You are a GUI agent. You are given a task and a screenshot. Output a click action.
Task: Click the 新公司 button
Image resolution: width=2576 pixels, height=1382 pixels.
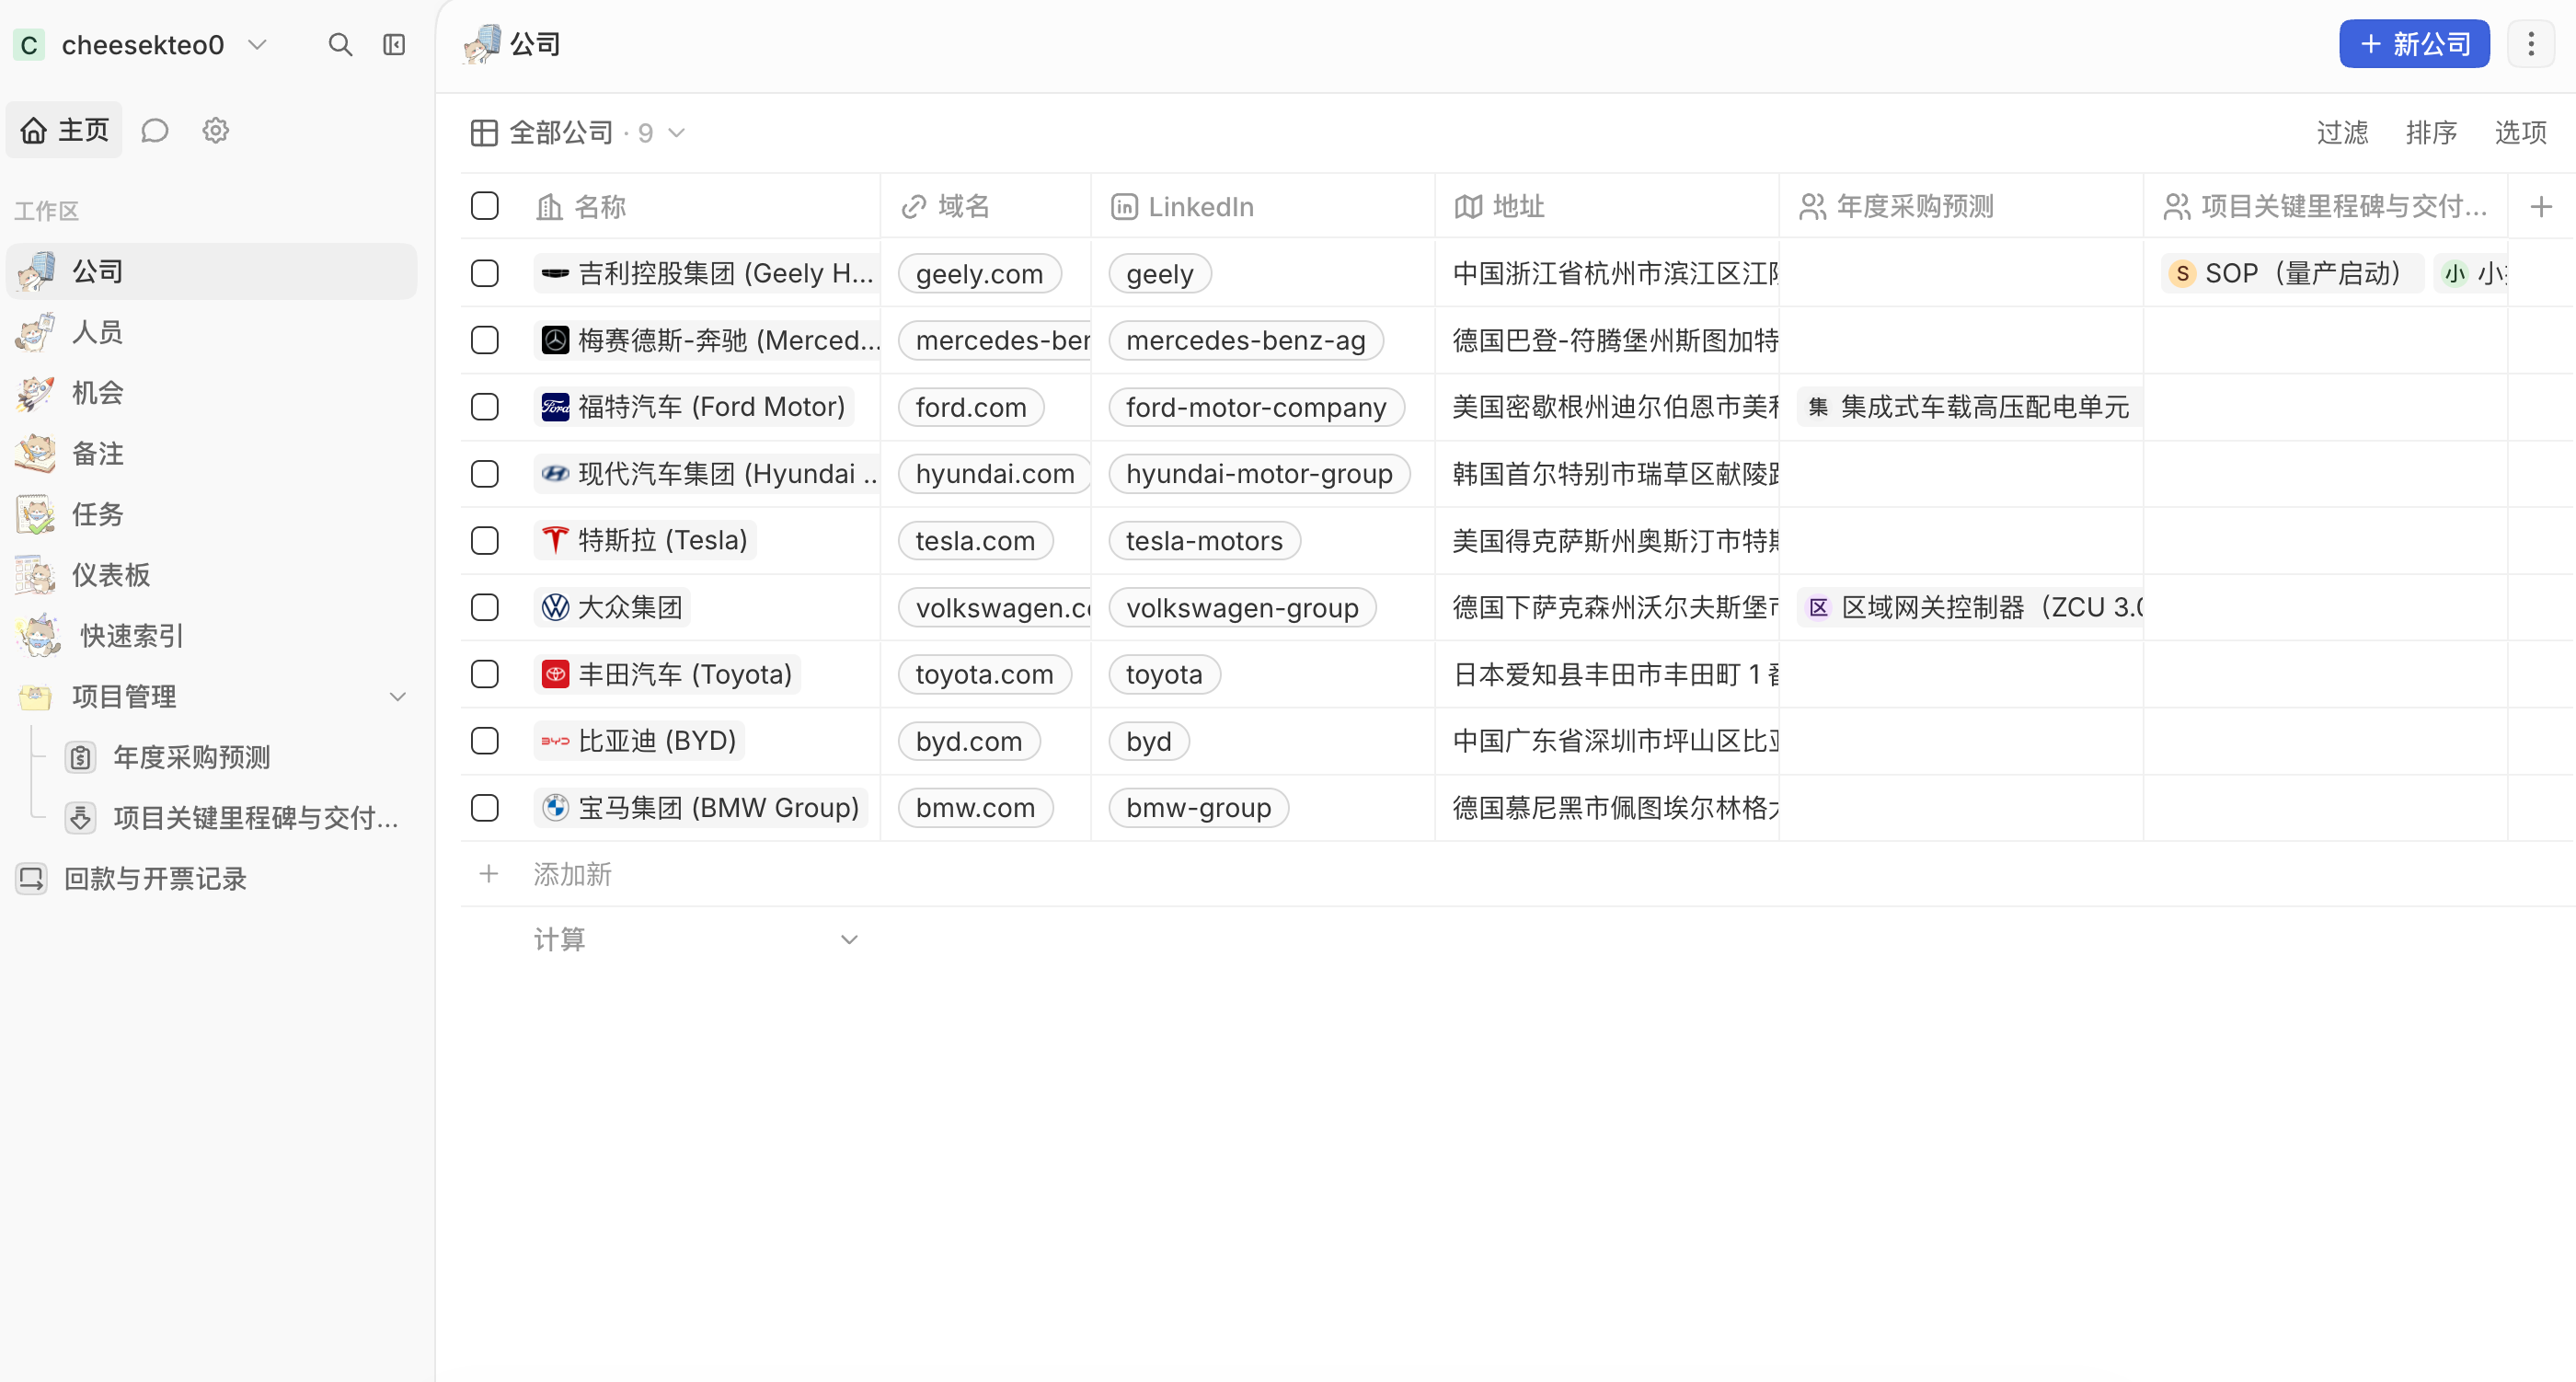[2414, 44]
